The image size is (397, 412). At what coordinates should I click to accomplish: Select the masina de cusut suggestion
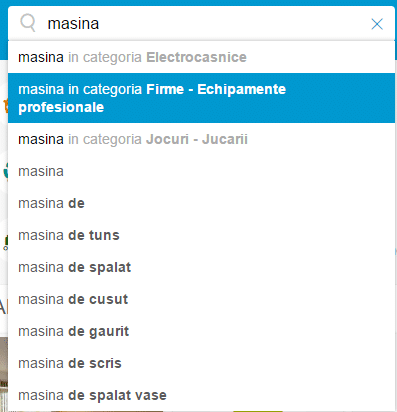coord(201,299)
